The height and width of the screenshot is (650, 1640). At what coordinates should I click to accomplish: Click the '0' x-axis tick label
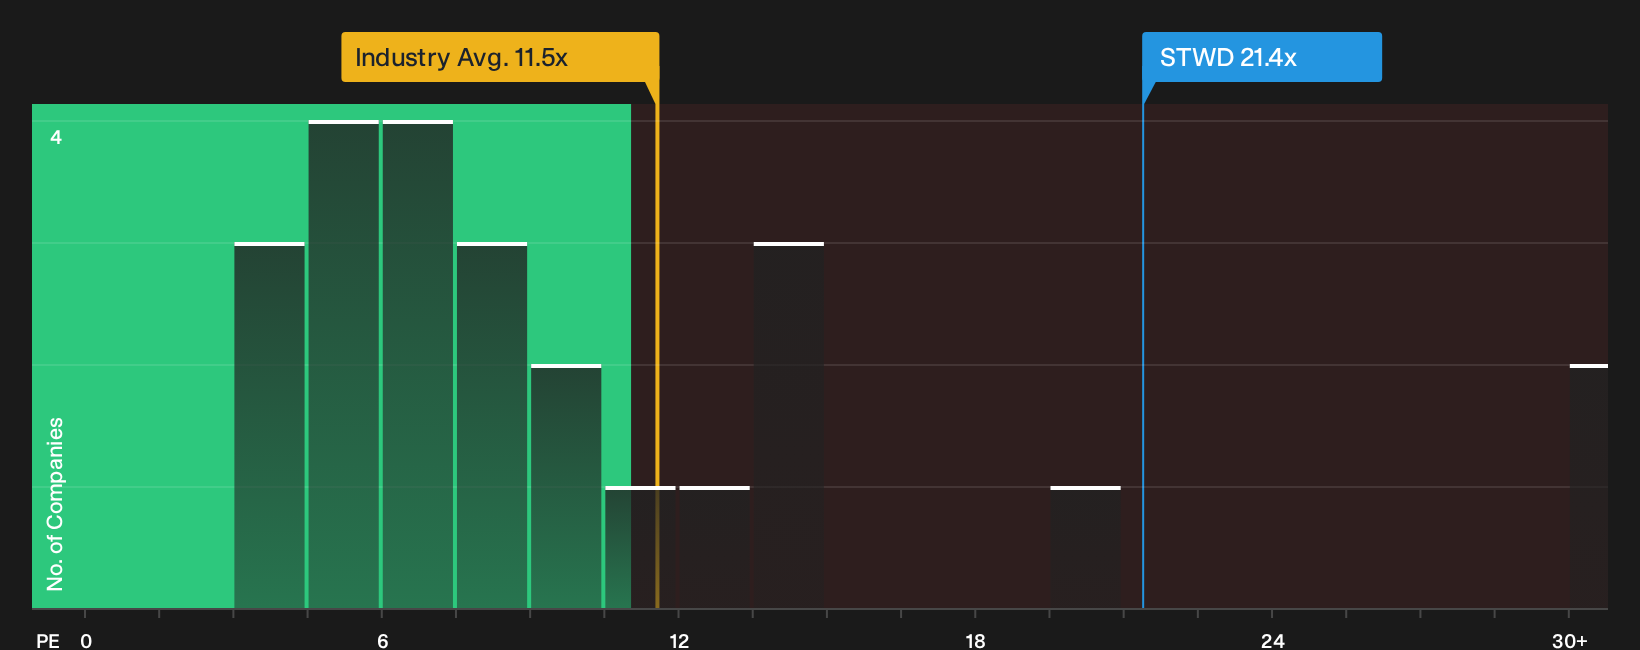tap(86, 640)
